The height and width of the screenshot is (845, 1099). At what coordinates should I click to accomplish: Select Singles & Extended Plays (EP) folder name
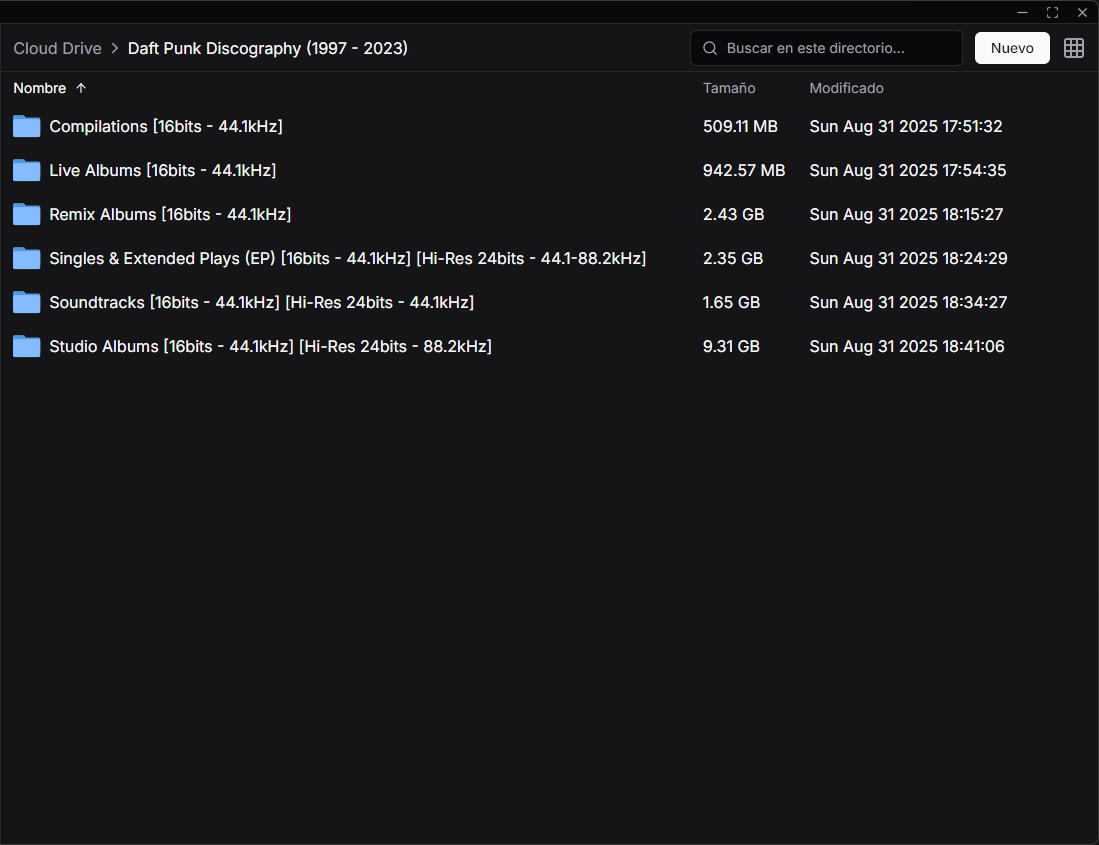pos(348,259)
